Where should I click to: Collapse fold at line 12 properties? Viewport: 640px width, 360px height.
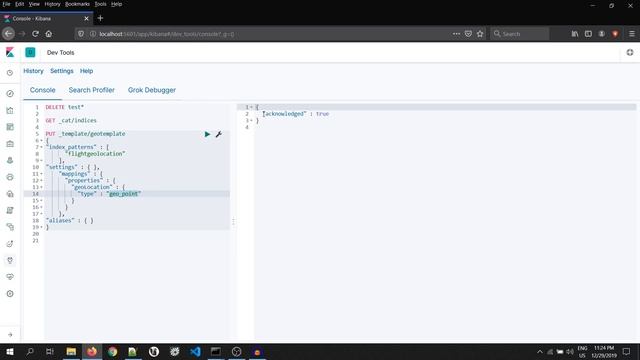coord(41,180)
